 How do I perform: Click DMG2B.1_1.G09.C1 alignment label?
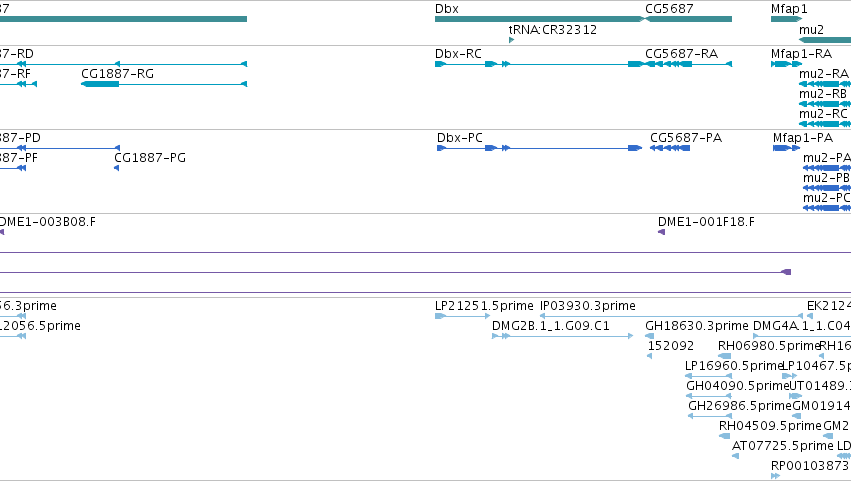coord(551,326)
